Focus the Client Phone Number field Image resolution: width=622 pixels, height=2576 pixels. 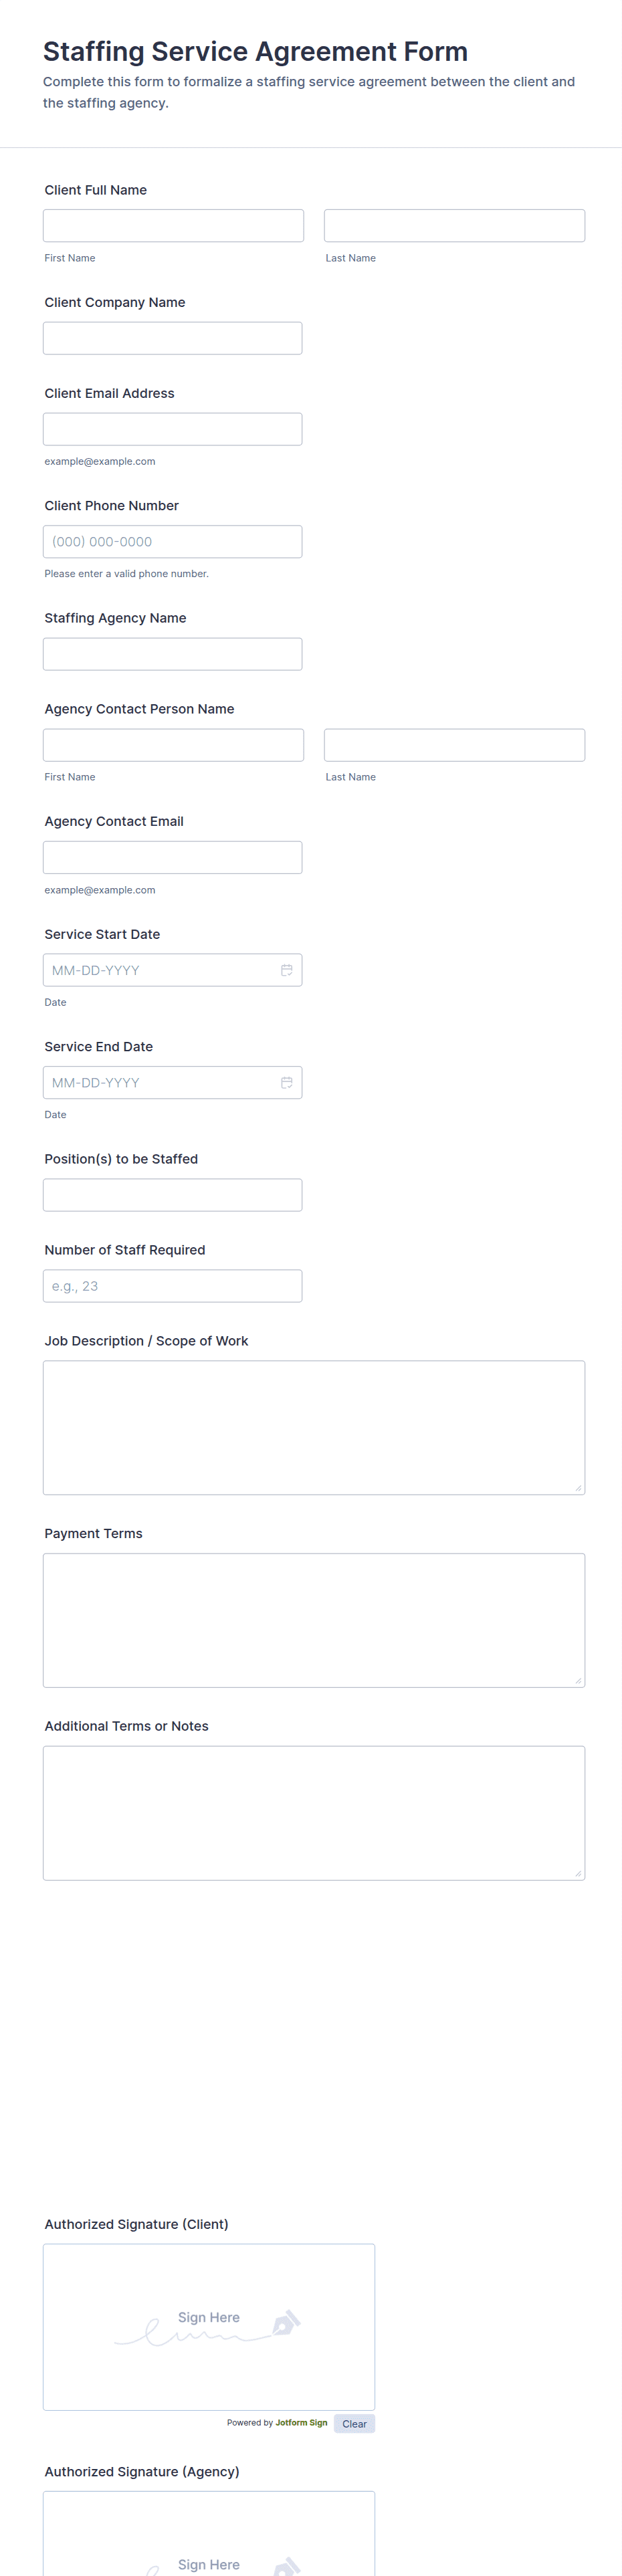pyautogui.click(x=172, y=541)
